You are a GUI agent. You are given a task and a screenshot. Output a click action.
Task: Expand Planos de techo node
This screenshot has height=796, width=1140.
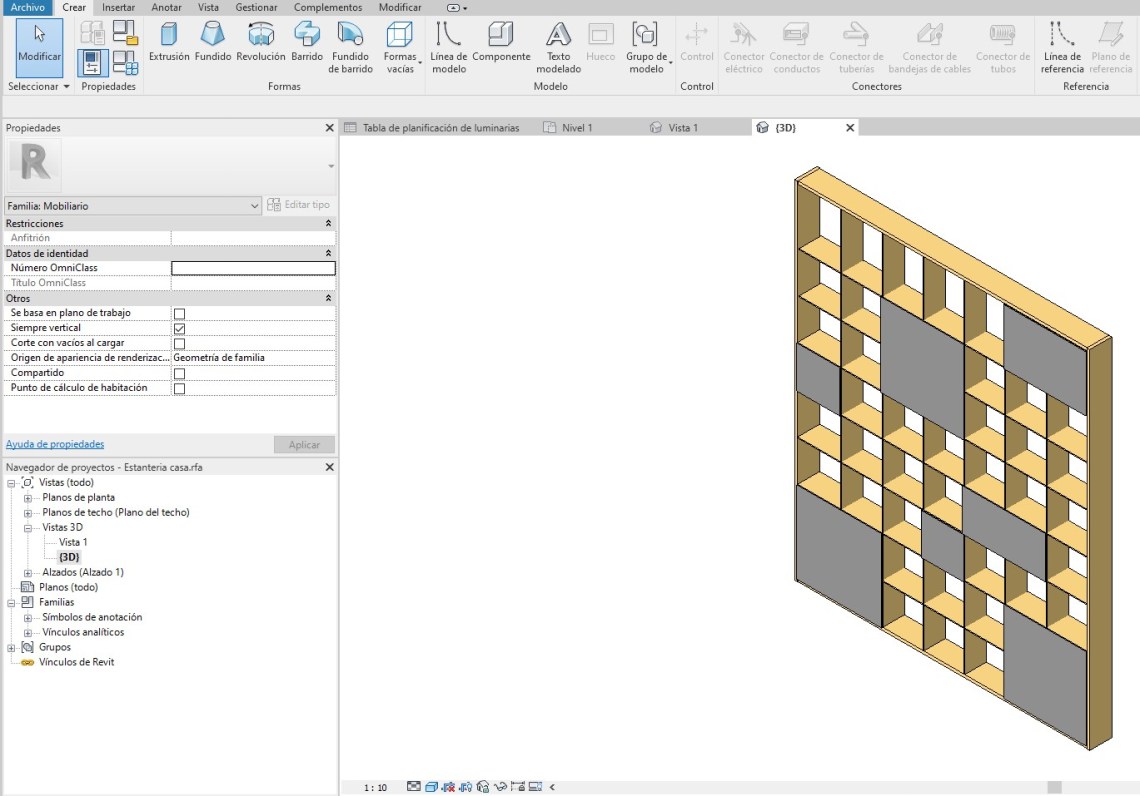(x=28, y=512)
